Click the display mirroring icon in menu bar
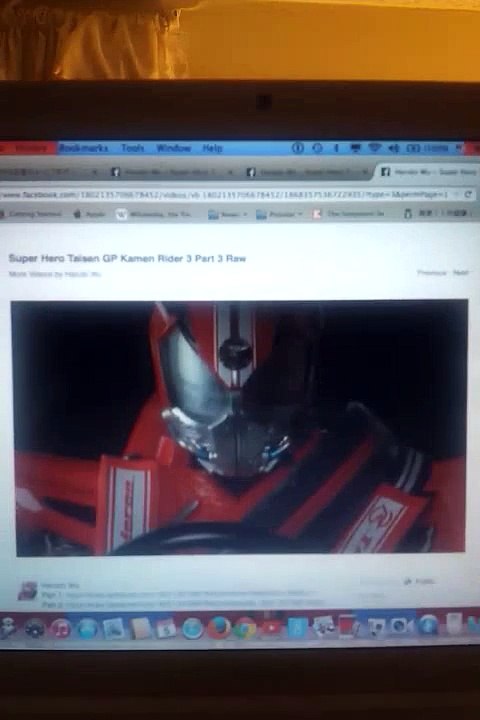The height and width of the screenshot is (720, 480). tap(355, 148)
